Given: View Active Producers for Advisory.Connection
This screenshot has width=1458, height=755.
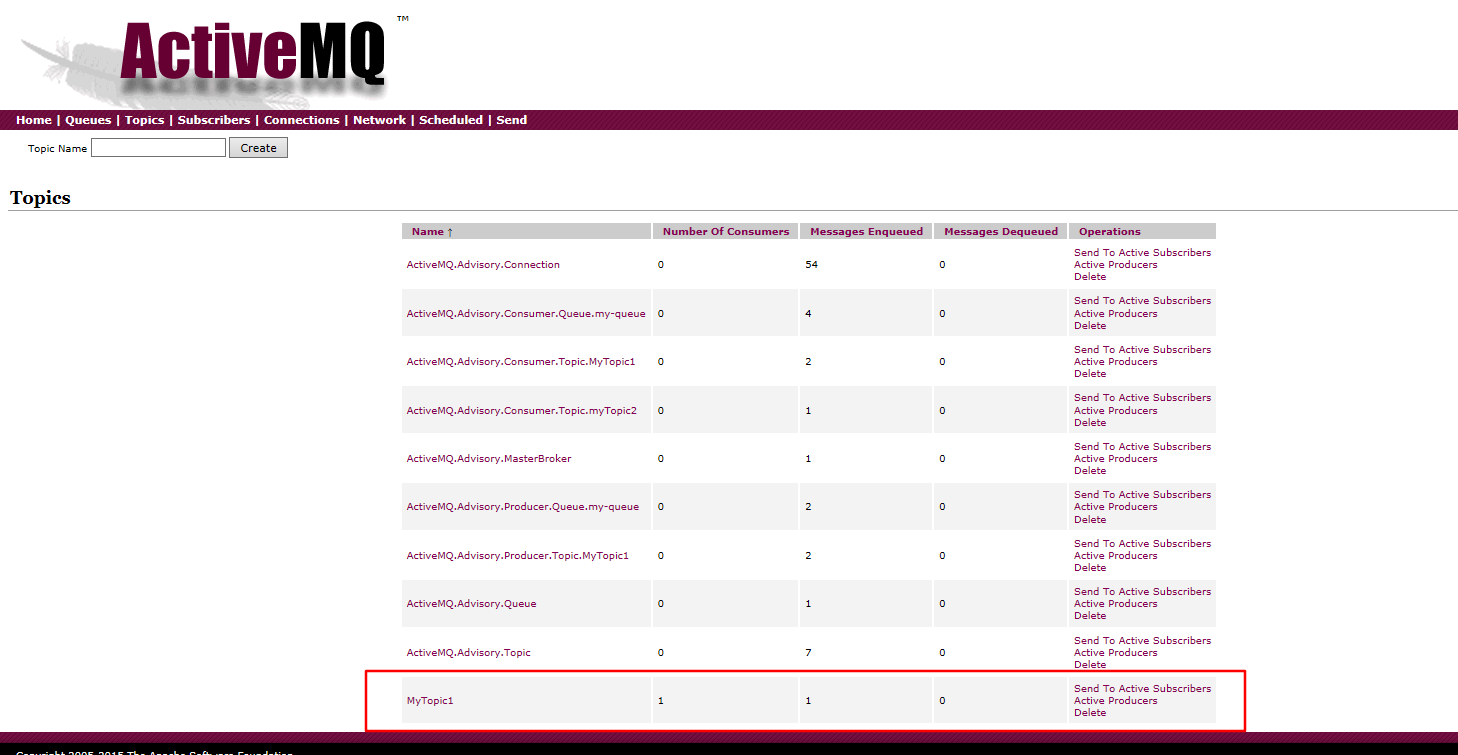Looking at the screenshot, I should click(x=1115, y=265).
